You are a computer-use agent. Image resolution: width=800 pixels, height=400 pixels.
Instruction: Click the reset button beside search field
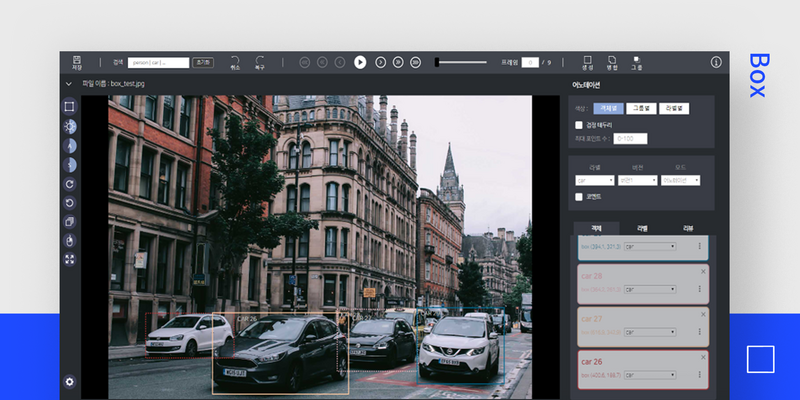[202, 62]
